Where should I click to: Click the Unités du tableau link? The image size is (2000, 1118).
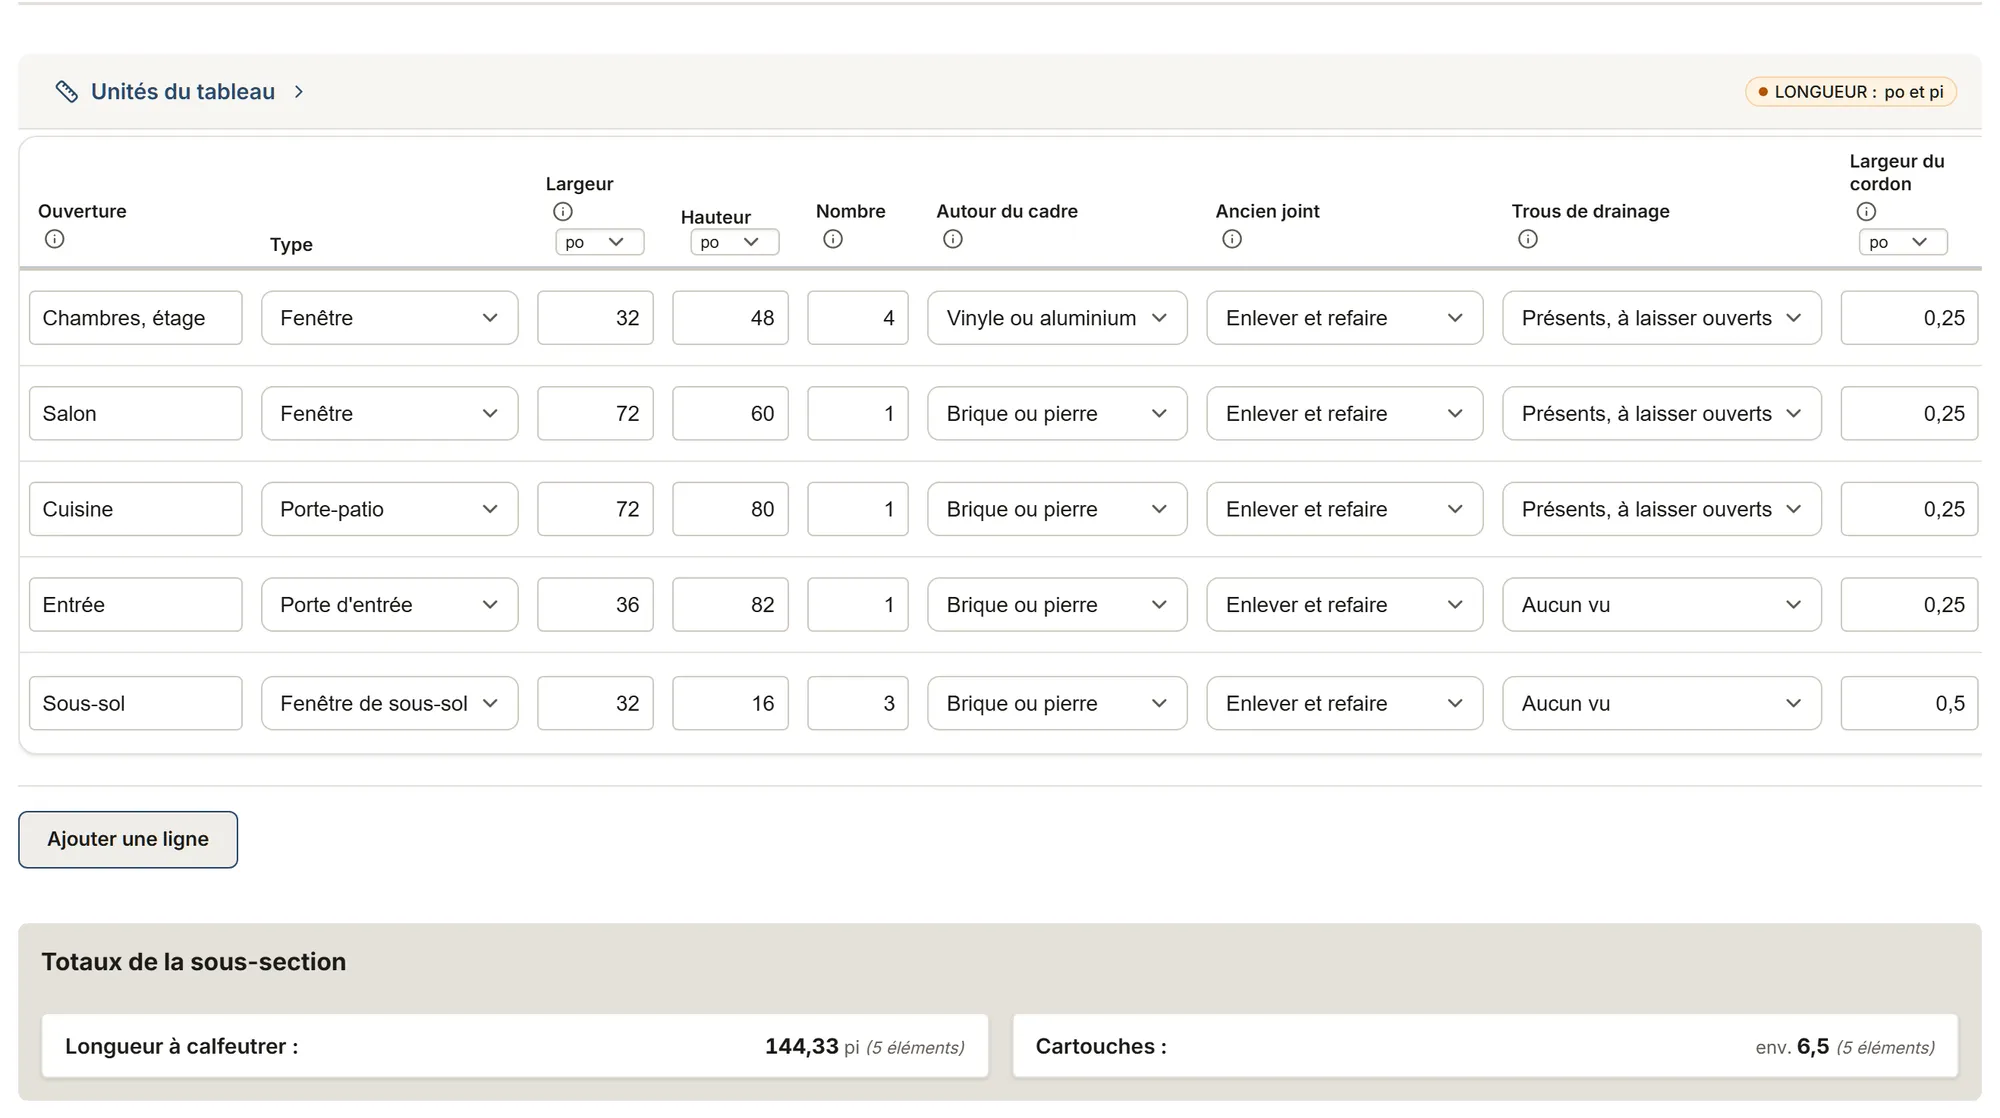[x=183, y=92]
